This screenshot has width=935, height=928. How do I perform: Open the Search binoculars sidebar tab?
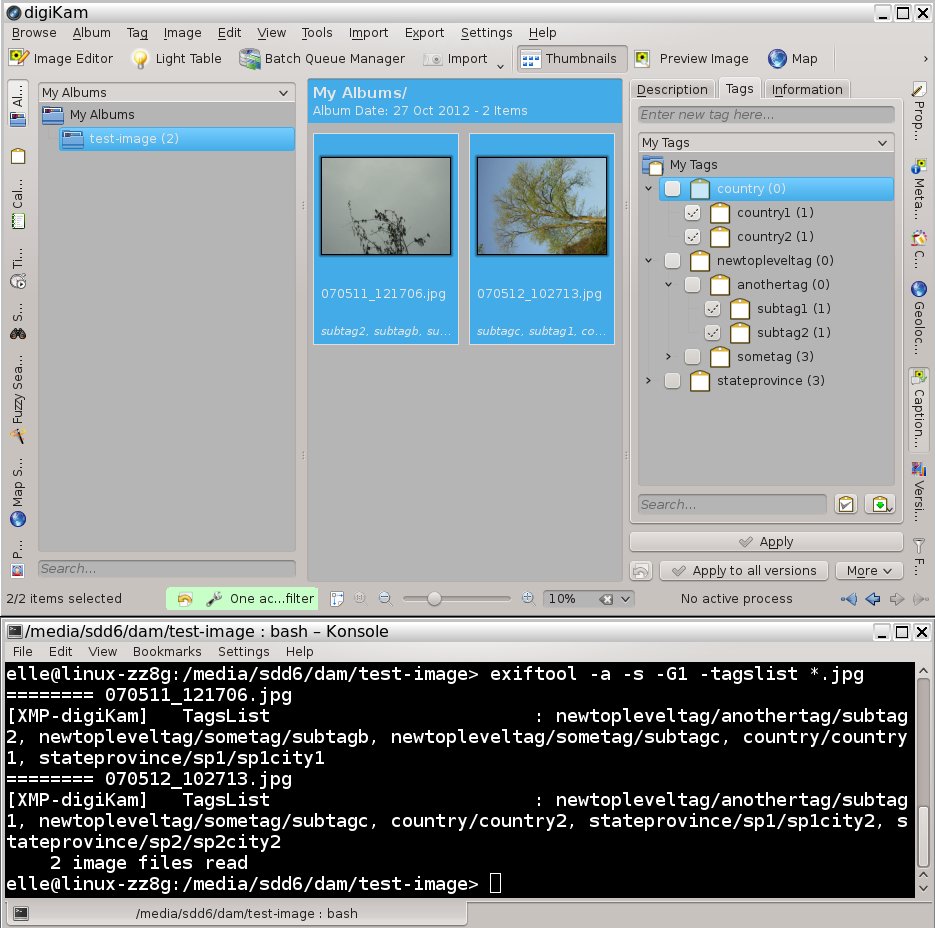(x=18, y=322)
